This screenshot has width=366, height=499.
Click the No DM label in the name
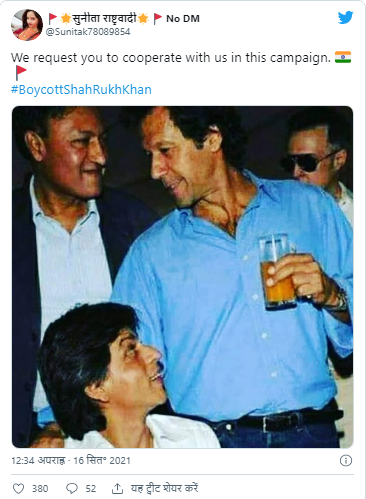click(x=183, y=19)
